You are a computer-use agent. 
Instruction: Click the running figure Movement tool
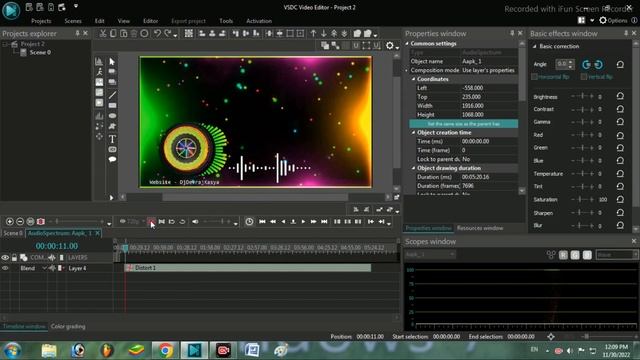point(99,72)
